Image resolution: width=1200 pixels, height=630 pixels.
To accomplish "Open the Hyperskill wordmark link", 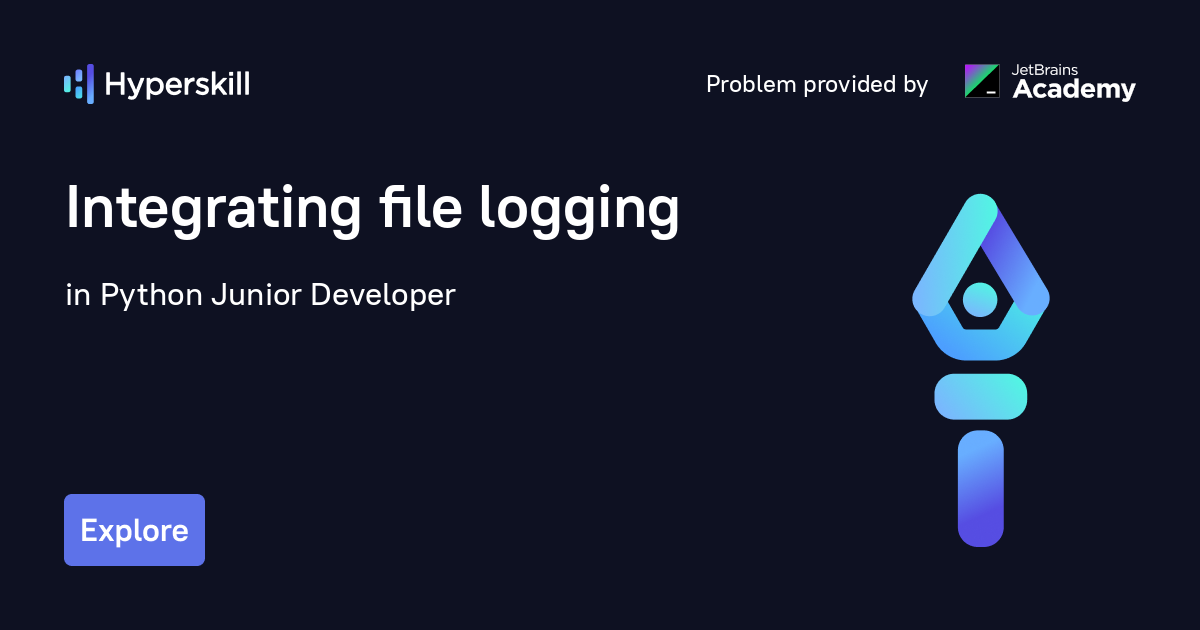I will [x=177, y=85].
